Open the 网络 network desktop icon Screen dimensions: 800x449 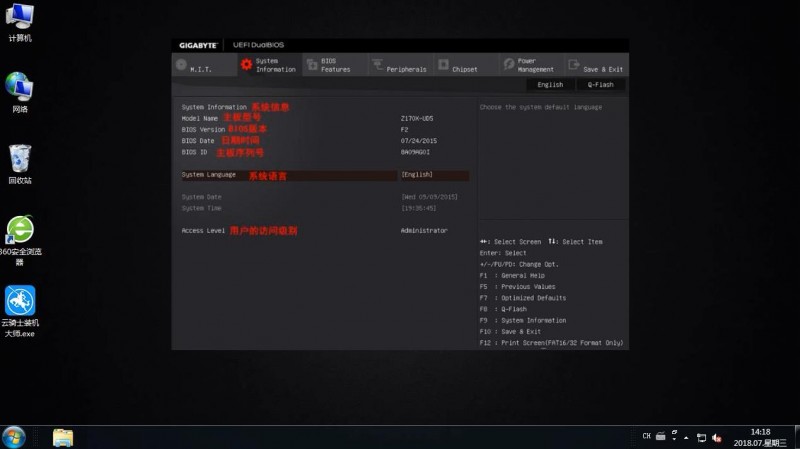point(20,93)
